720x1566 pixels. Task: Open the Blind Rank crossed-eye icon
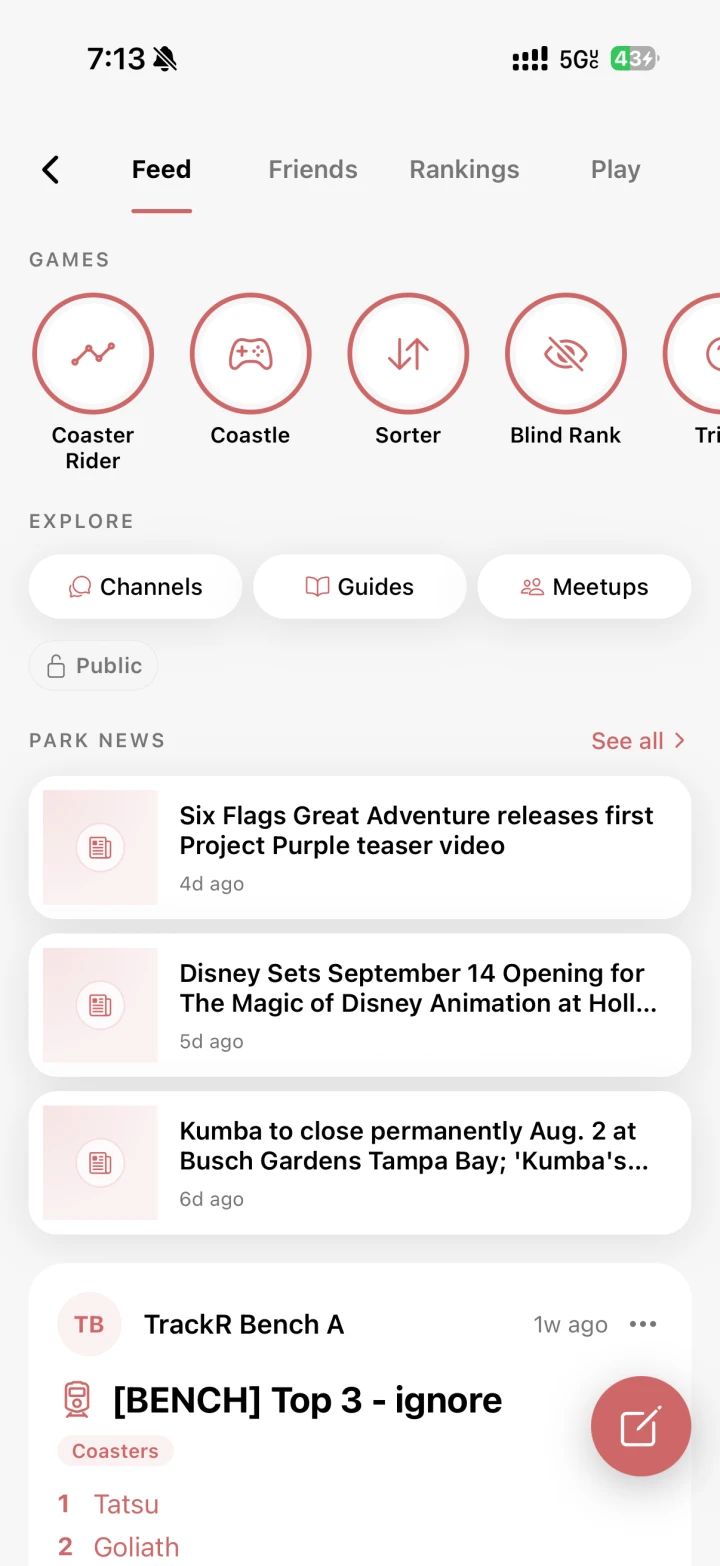[566, 354]
